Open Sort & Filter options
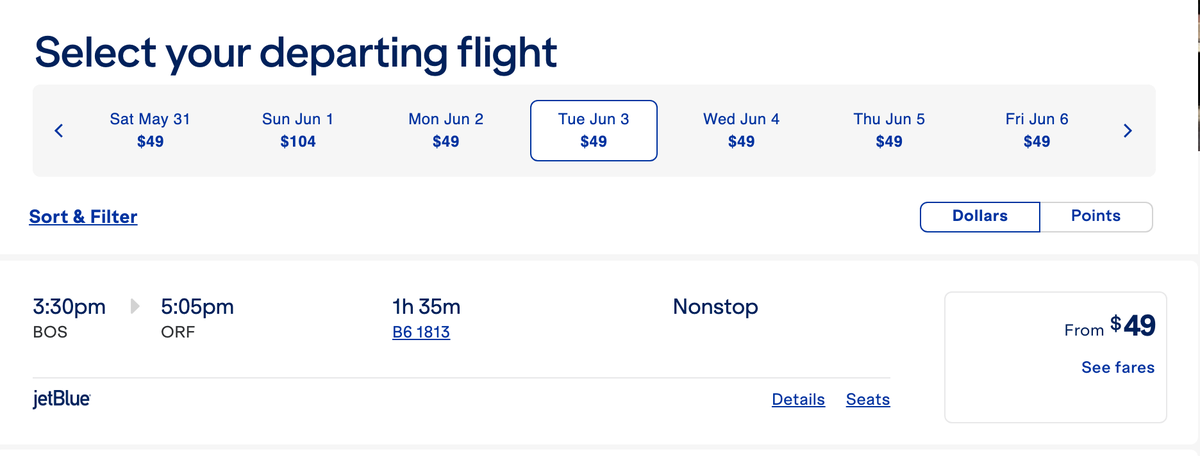 coord(83,216)
